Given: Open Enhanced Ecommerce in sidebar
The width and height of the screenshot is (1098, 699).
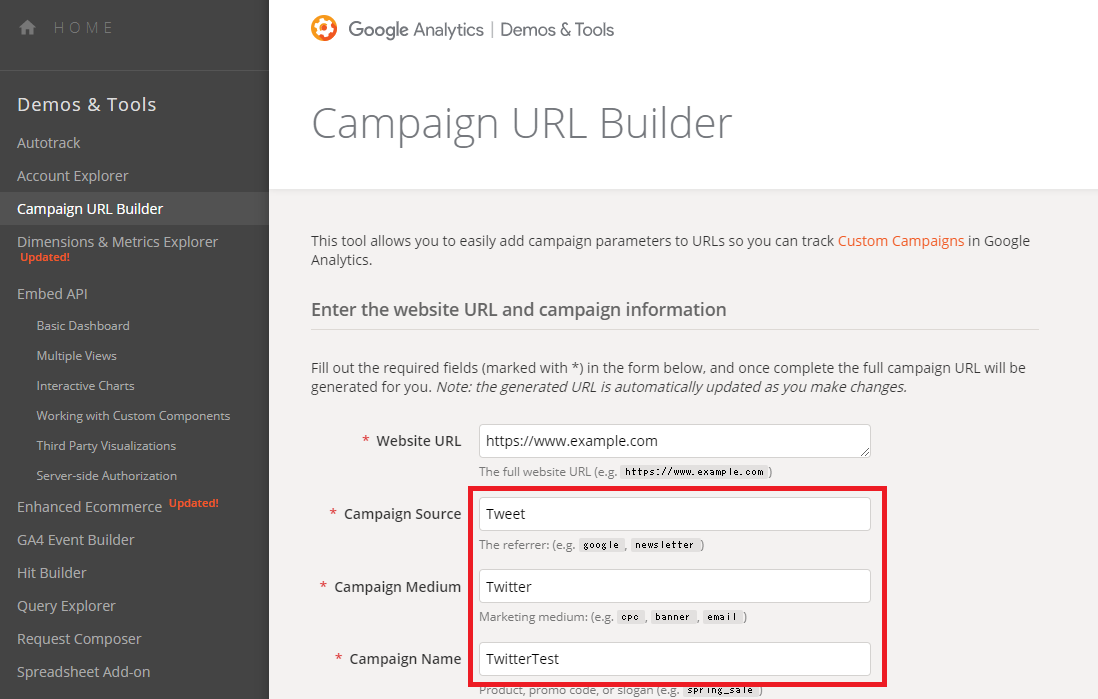Looking at the screenshot, I should 90,507.
